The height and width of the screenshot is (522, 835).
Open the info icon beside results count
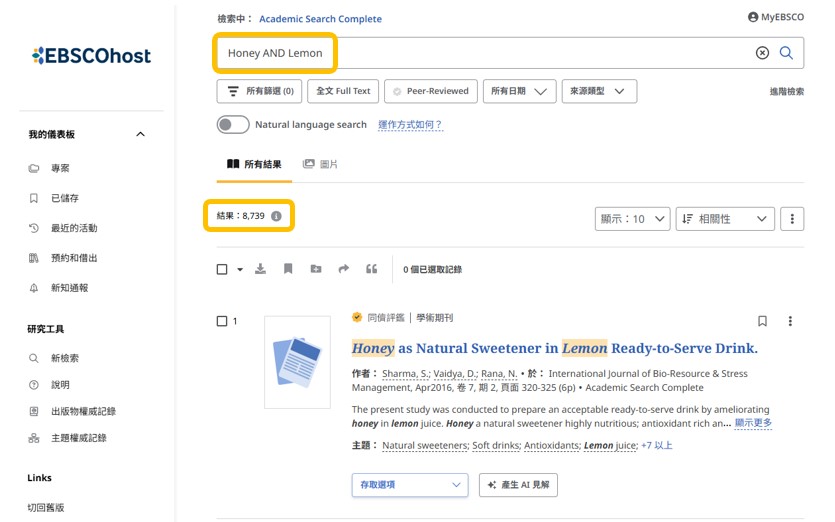[x=276, y=216]
